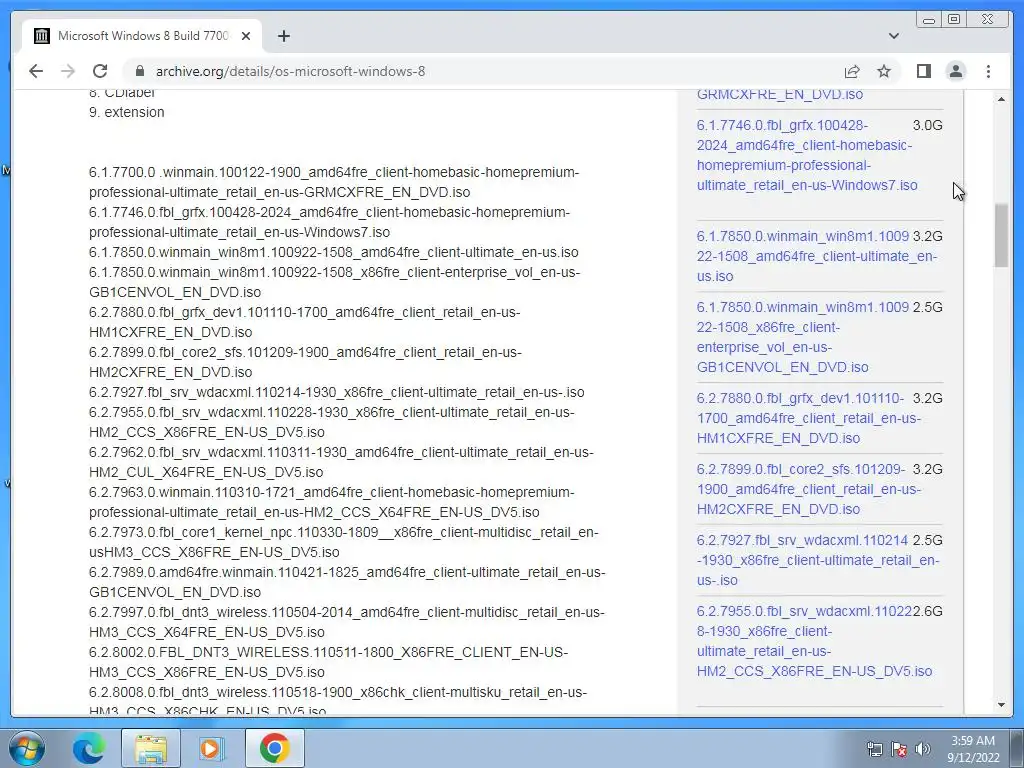Open the Chrome profile menu

coord(955,71)
